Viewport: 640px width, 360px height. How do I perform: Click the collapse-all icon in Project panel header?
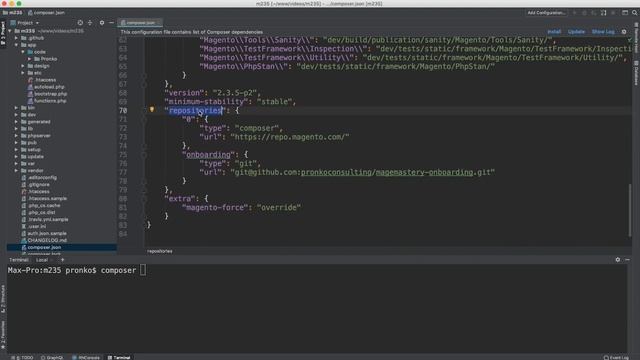coord(90,23)
